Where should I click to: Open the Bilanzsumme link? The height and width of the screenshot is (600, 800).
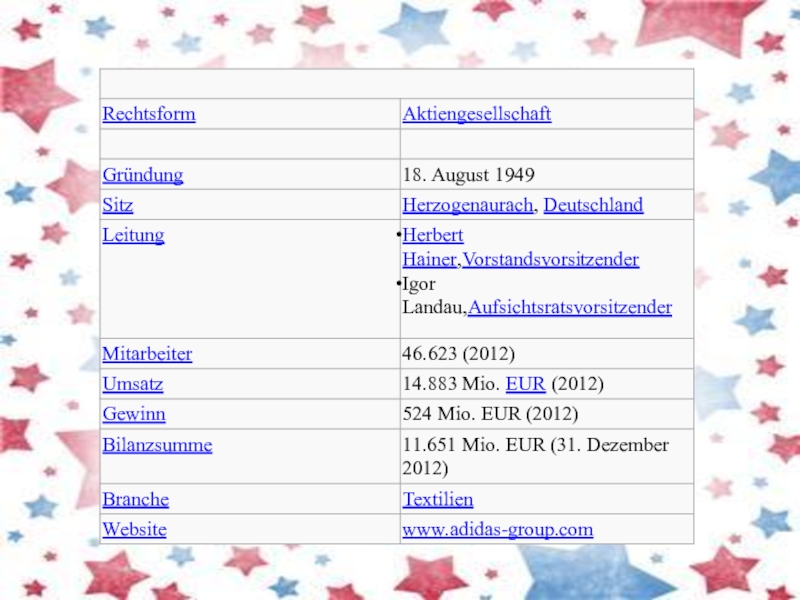click(157, 445)
